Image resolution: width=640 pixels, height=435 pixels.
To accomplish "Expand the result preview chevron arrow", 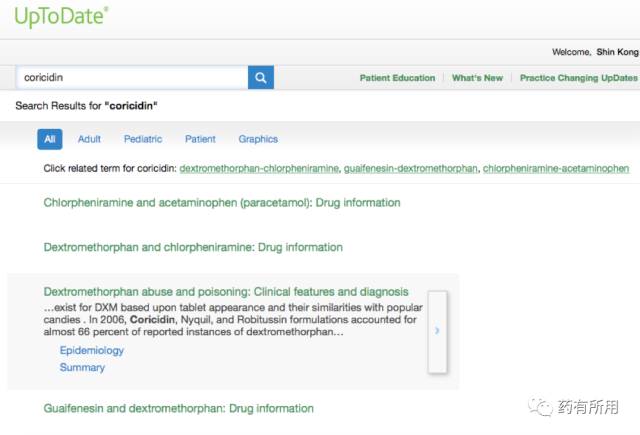I will click(437, 331).
